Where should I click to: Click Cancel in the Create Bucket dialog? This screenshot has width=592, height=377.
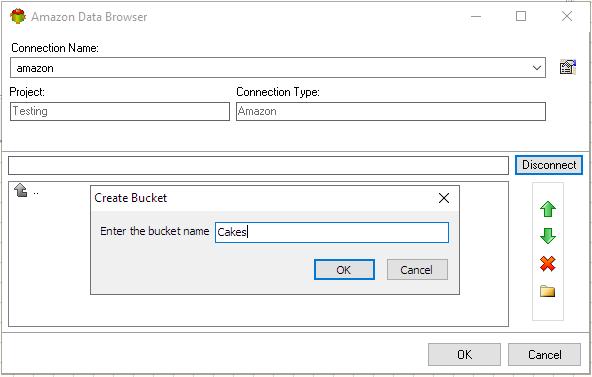pyautogui.click(x=417, y=269)
